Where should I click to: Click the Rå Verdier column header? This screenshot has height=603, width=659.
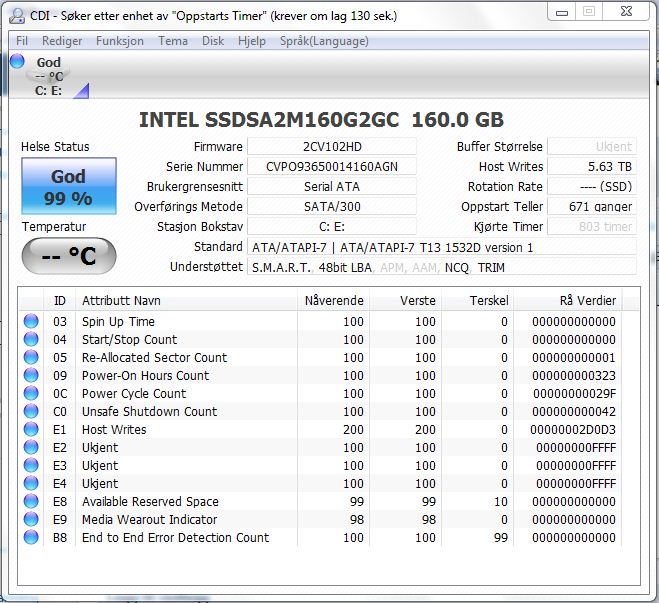[568, 300]
